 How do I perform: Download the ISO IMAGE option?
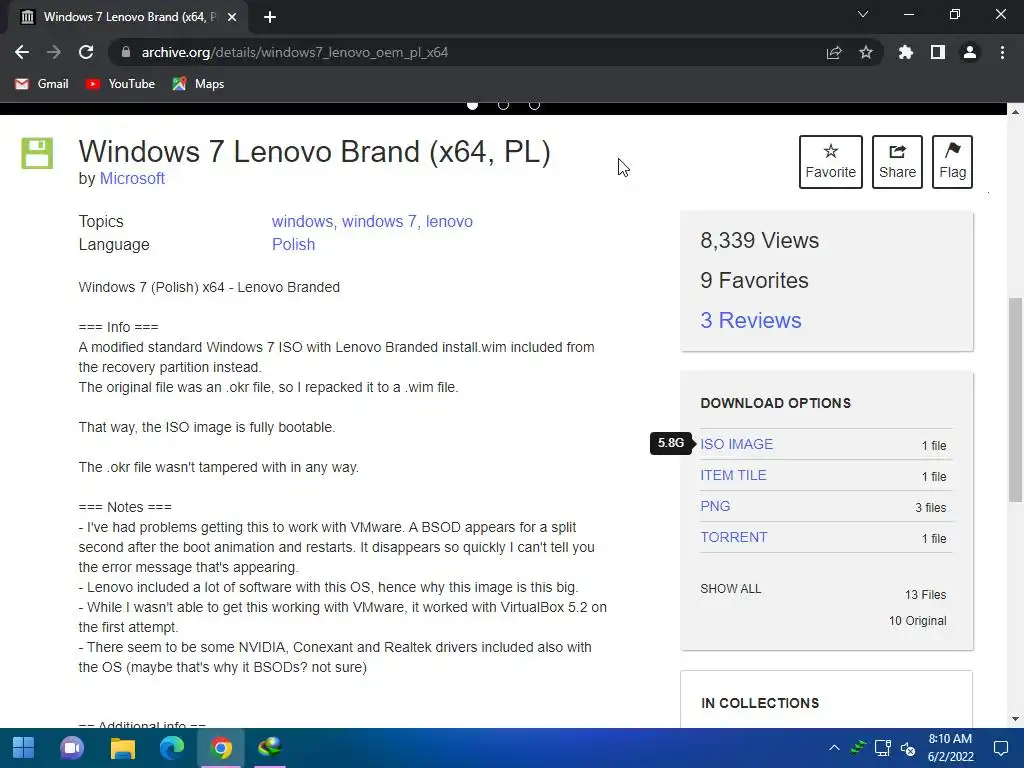(x=737, y=444)
